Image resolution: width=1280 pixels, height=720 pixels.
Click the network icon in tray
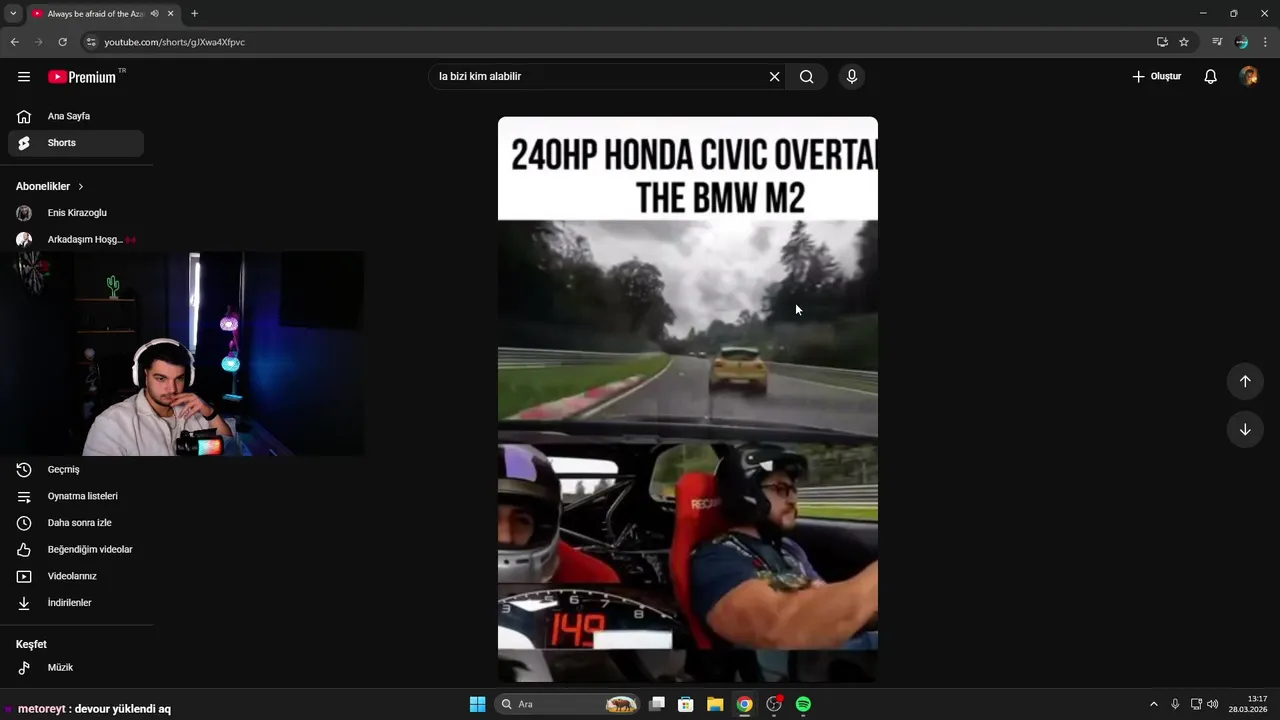click(x=1196, y=704)
